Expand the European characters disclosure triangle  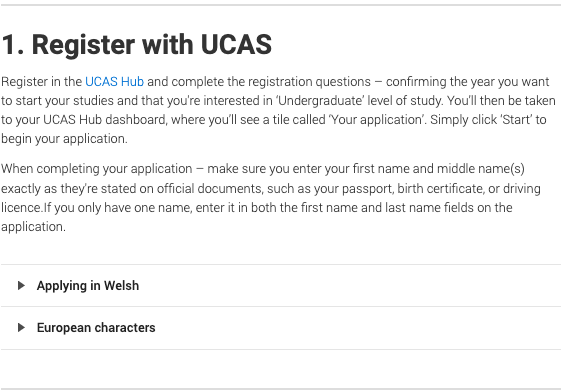[x=21, y=328]
